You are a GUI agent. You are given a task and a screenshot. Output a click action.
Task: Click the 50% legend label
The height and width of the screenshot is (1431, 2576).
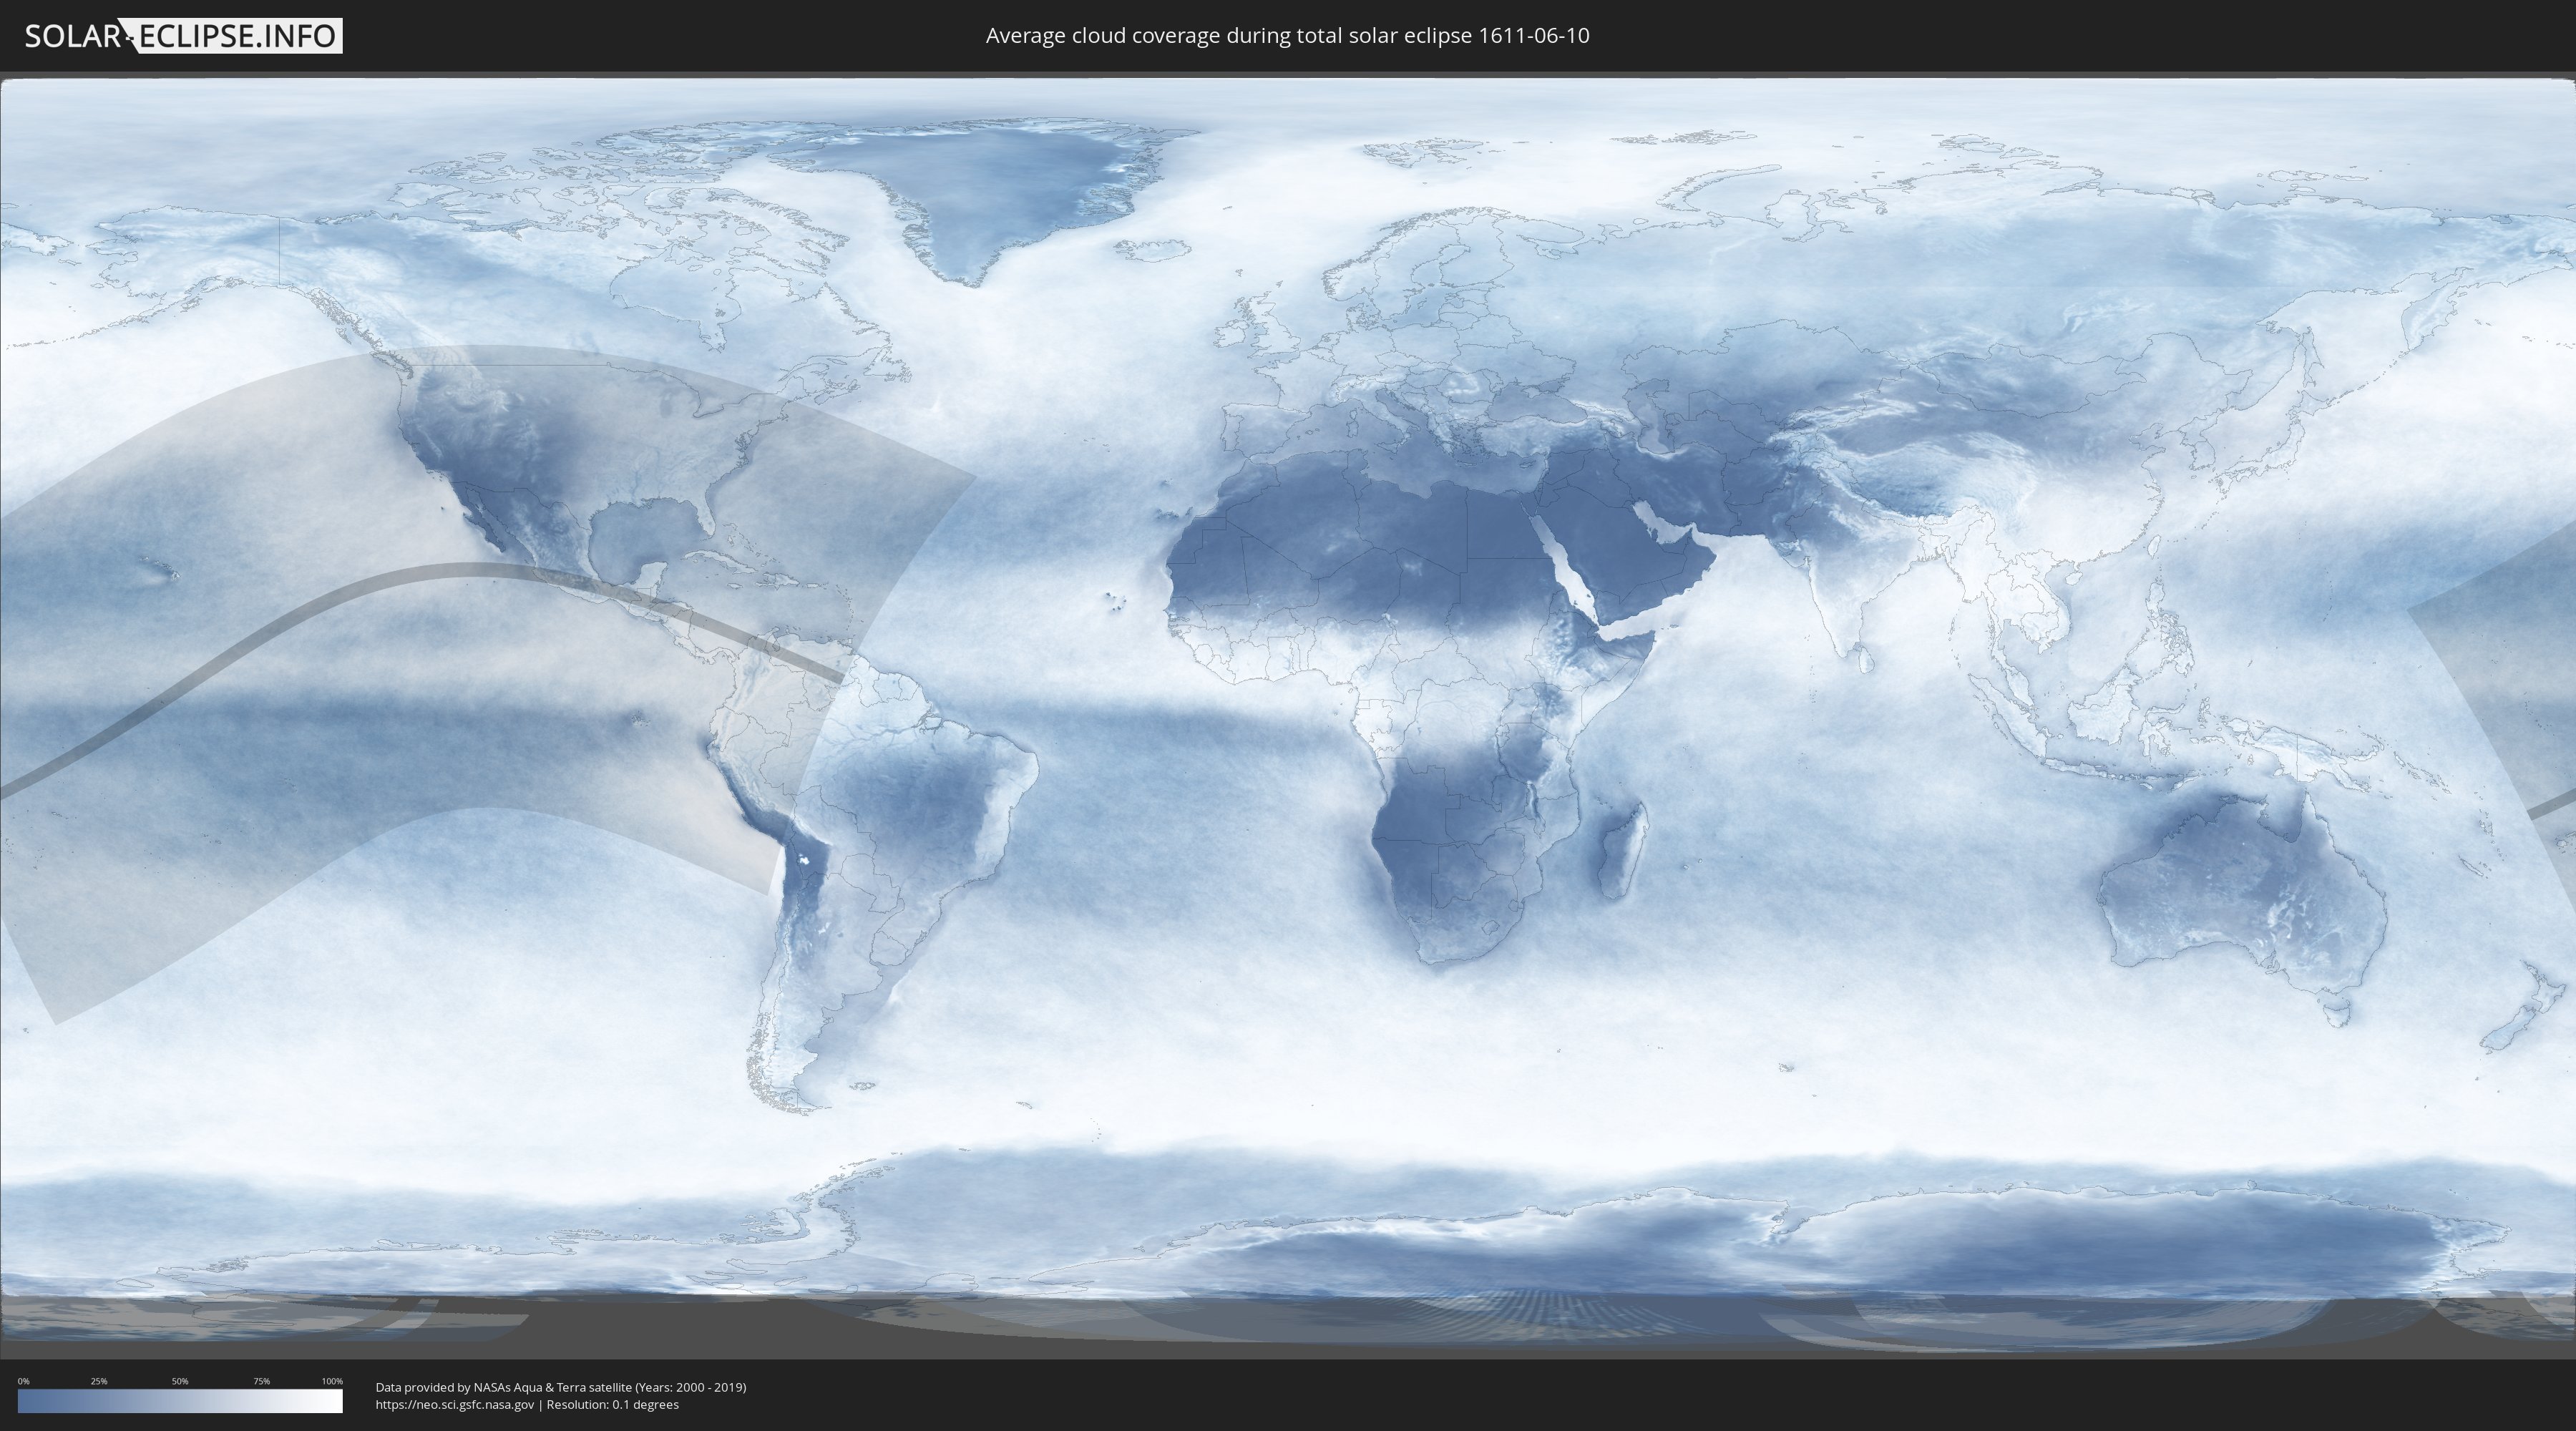click(x=180, y=1381)
